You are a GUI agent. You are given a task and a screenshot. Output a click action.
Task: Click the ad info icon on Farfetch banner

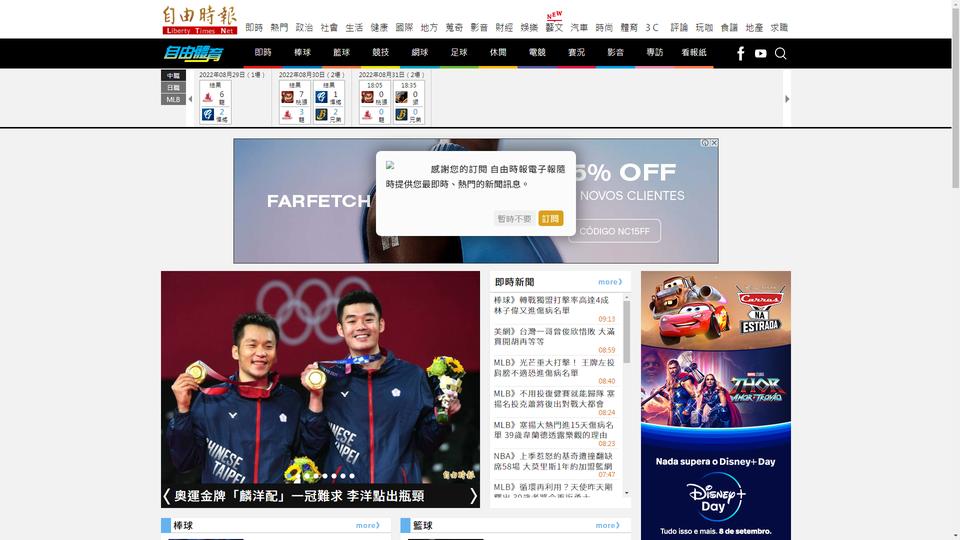coord(705,143)
